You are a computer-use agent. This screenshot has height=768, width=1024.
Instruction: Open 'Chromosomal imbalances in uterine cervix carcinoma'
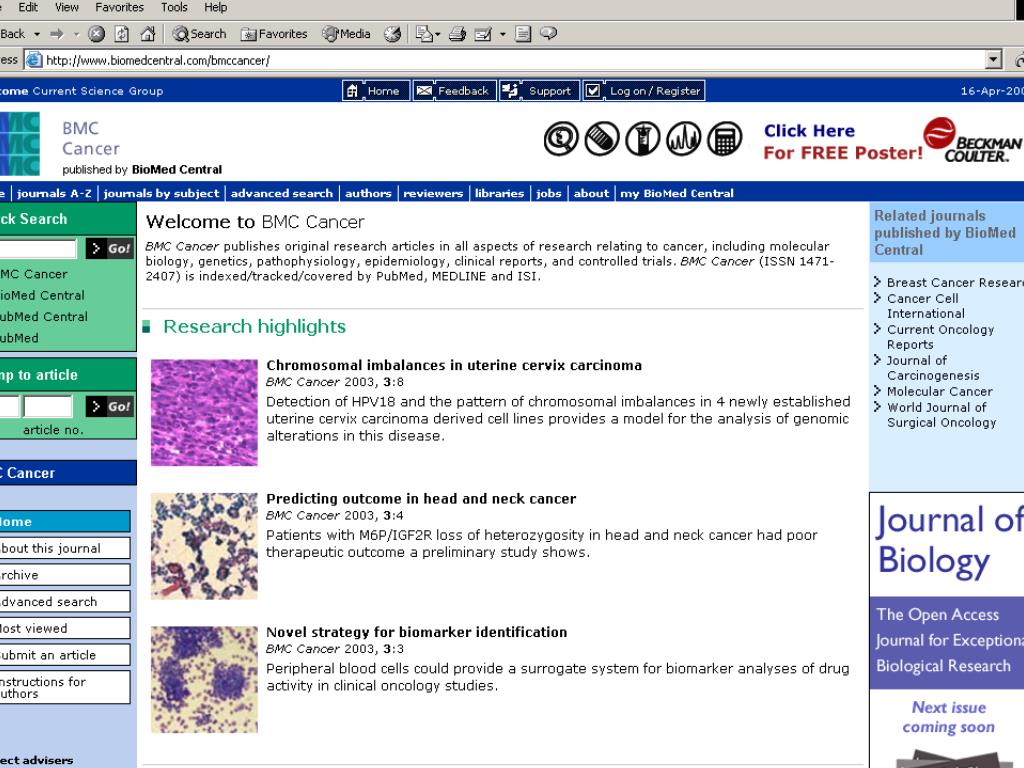click(454, 365)
